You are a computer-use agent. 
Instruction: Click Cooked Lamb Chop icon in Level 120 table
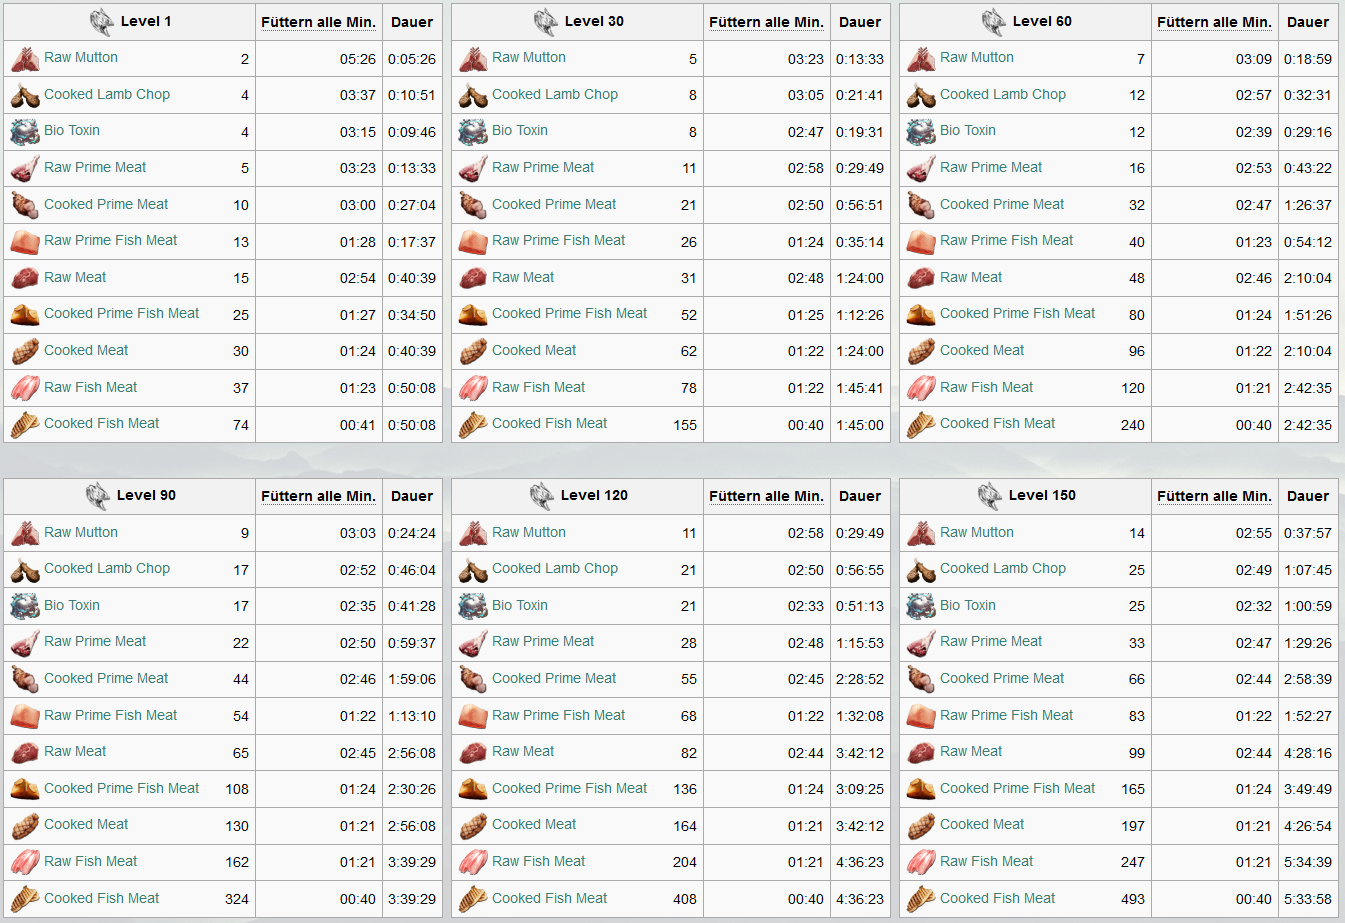click(473, 570)
